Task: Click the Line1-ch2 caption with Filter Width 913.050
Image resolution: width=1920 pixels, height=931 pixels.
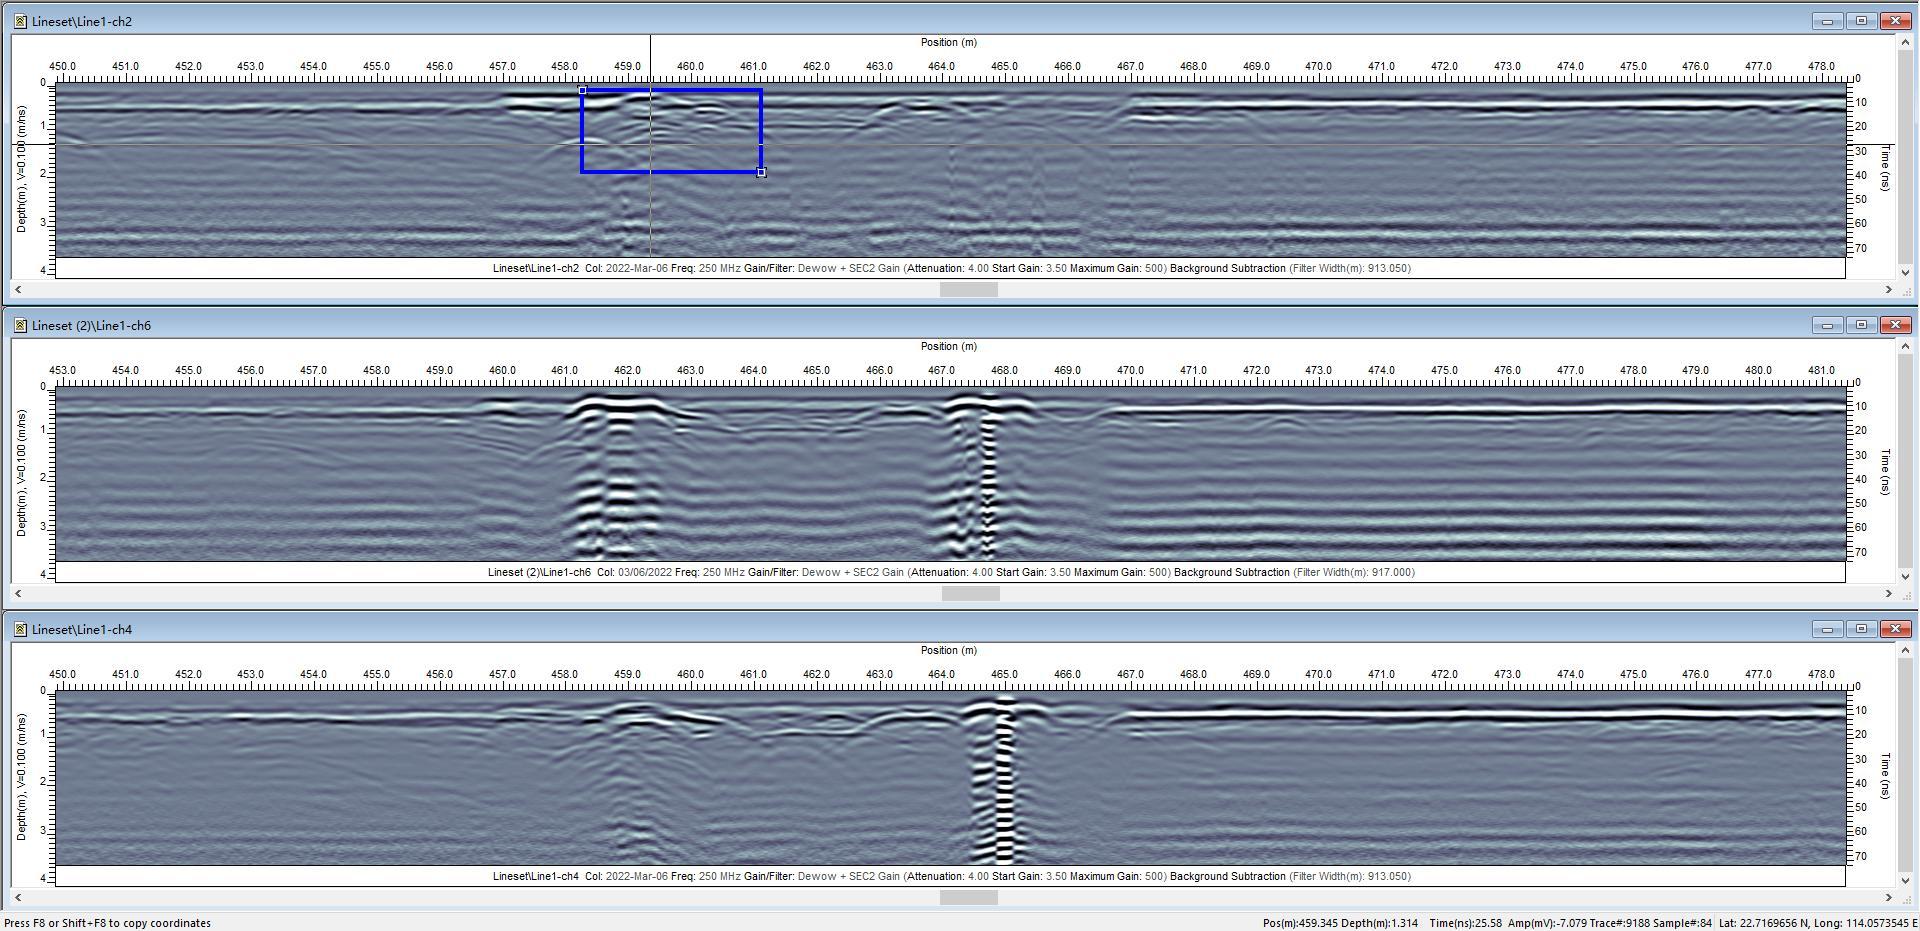Action: pos(951,268)
